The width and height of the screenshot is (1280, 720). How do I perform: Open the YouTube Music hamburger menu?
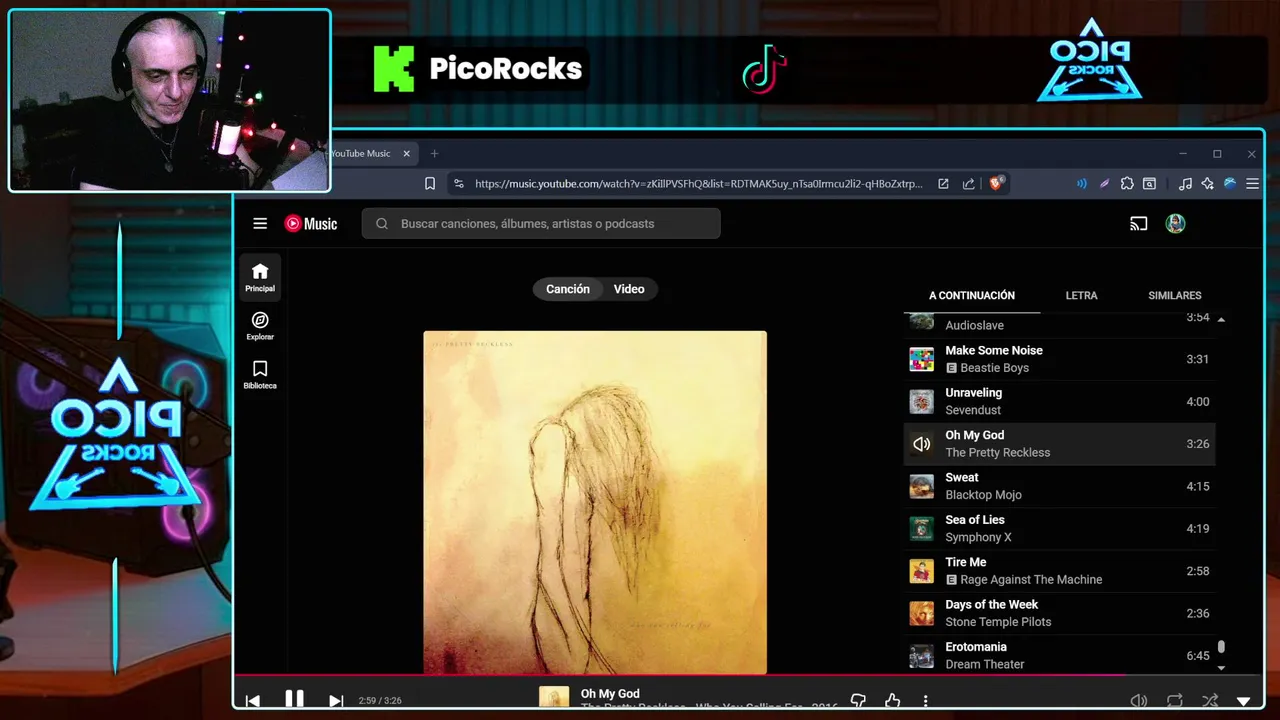260,224
